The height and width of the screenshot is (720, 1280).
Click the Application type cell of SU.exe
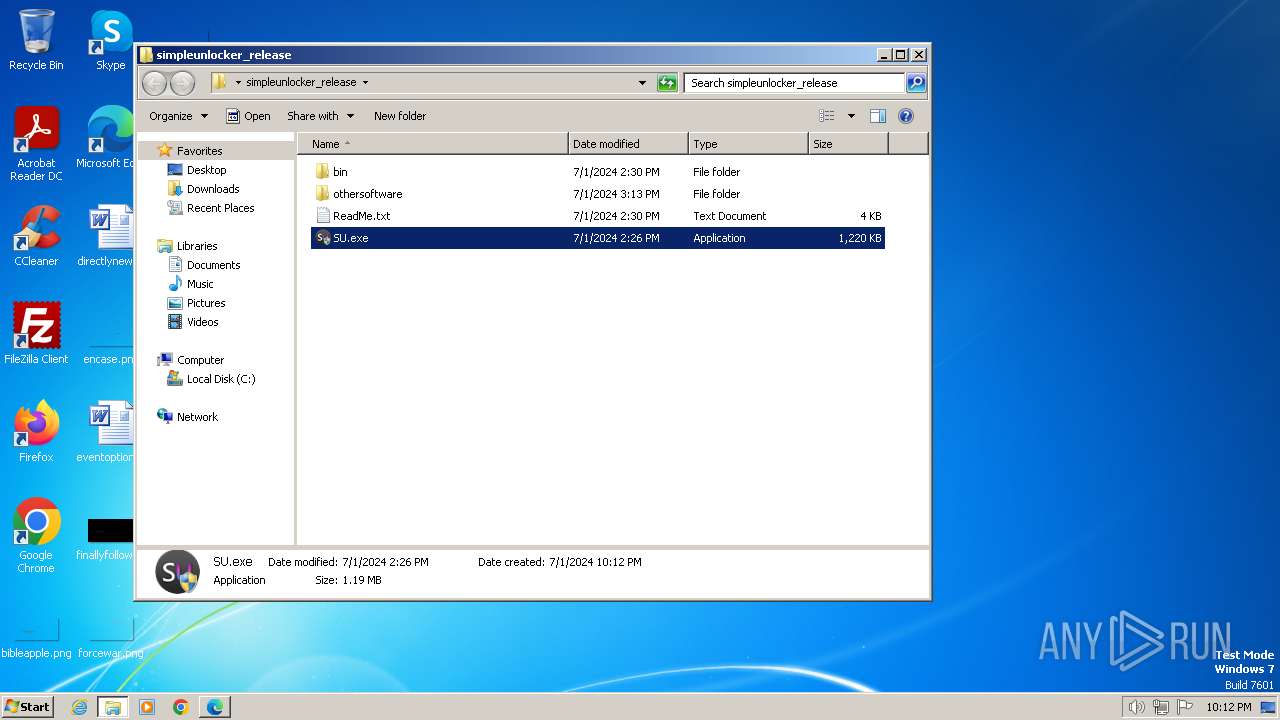719,238
